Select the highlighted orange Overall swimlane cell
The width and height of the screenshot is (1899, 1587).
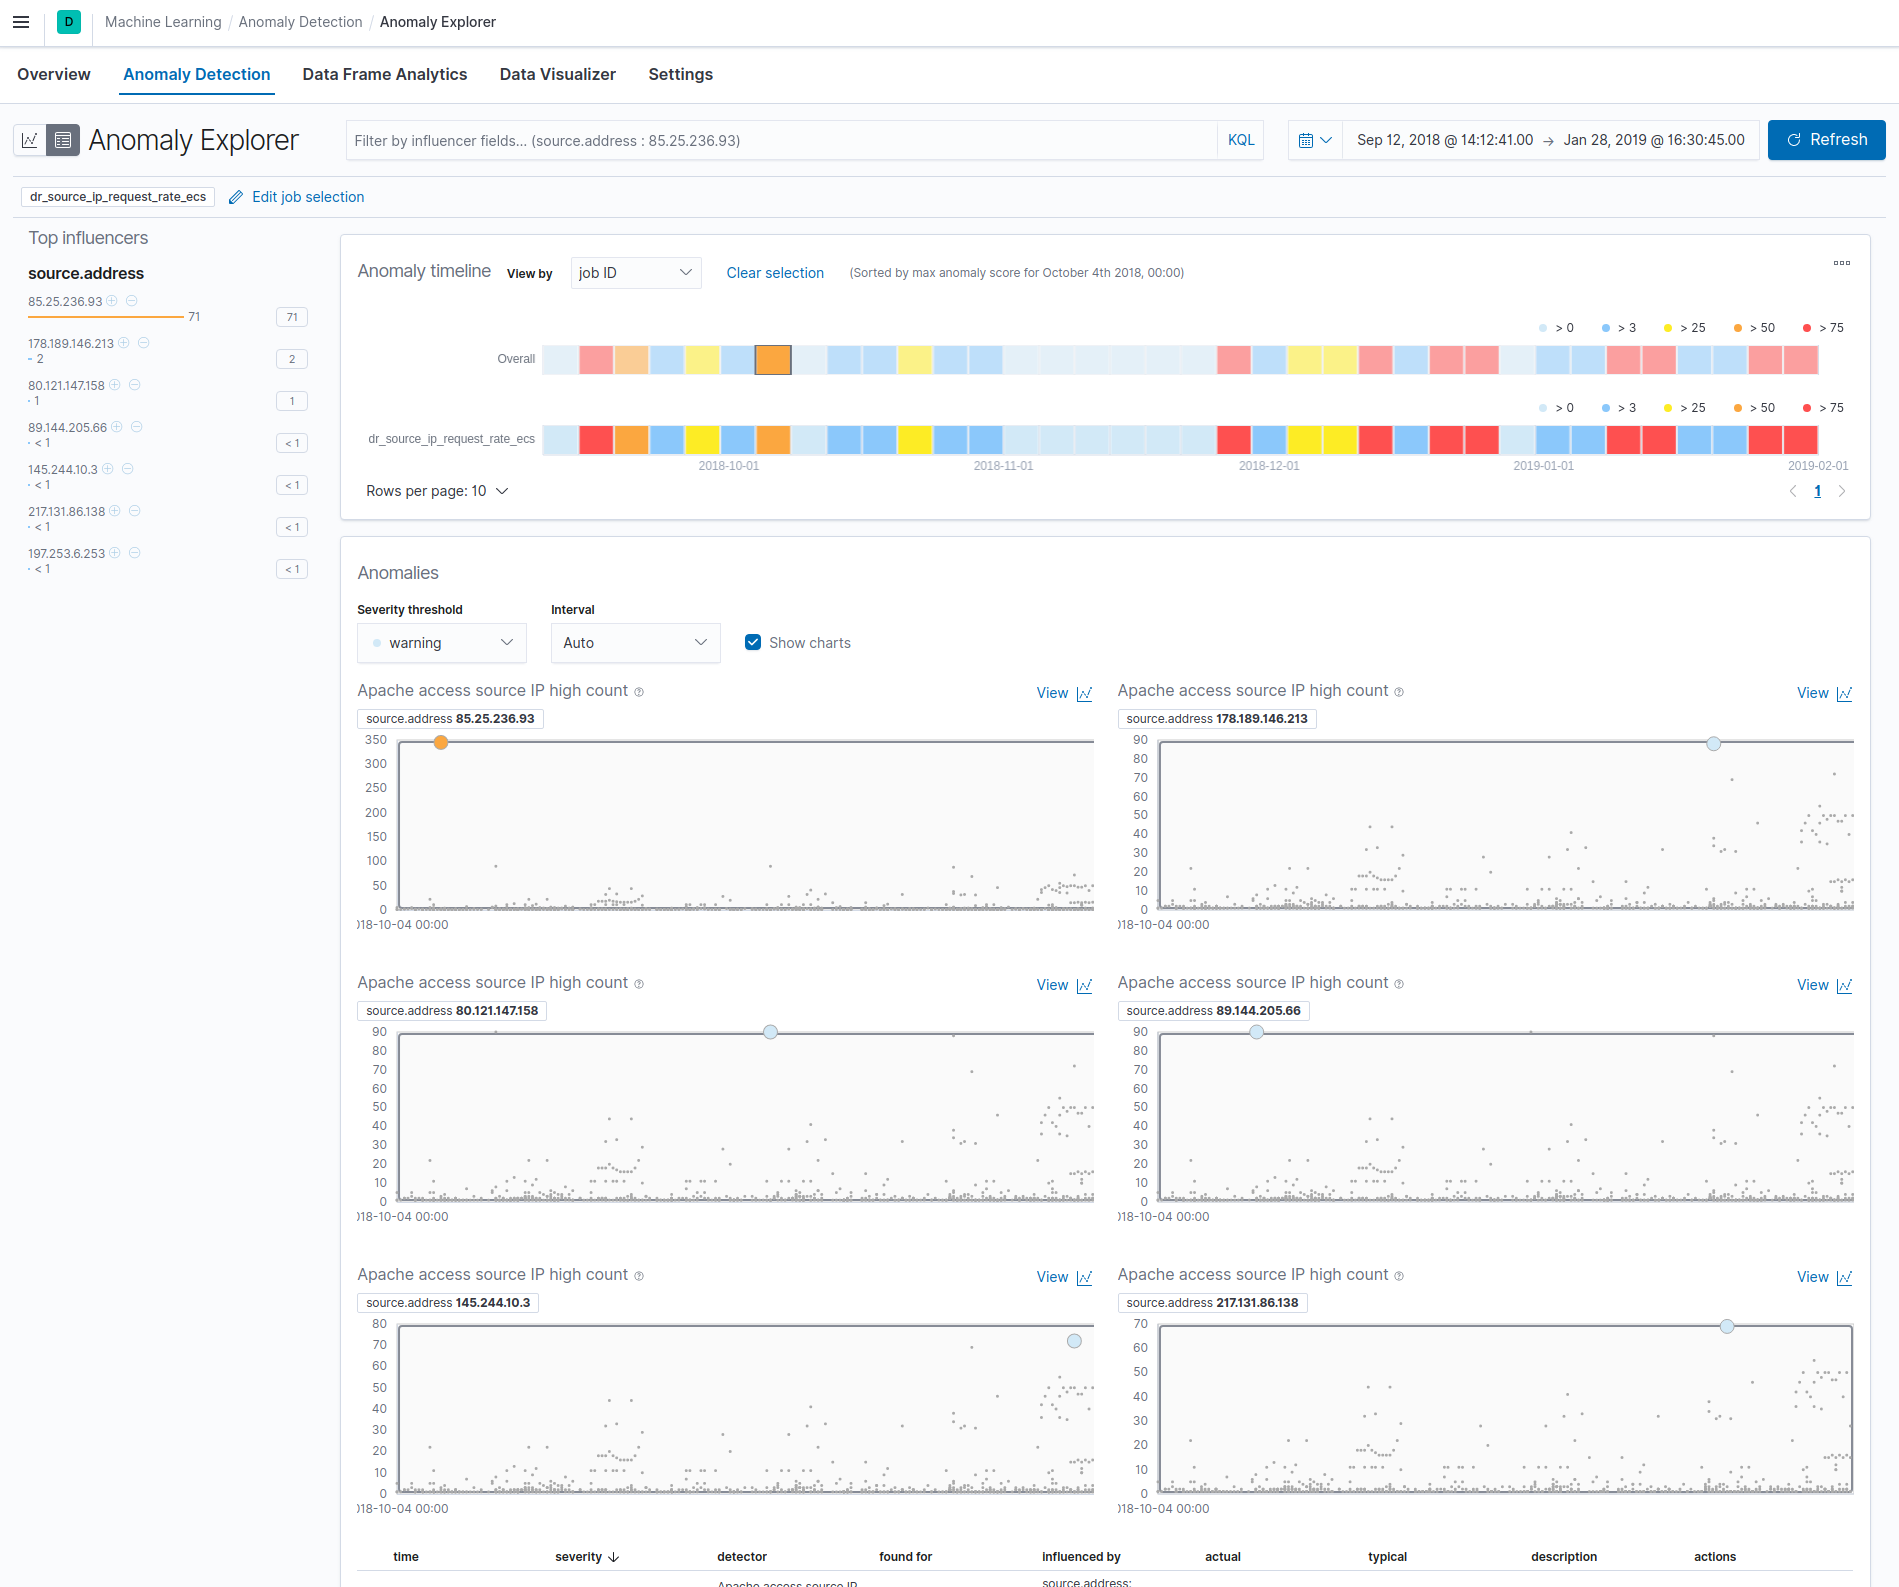pyautogui.click(x=773, y=359)
